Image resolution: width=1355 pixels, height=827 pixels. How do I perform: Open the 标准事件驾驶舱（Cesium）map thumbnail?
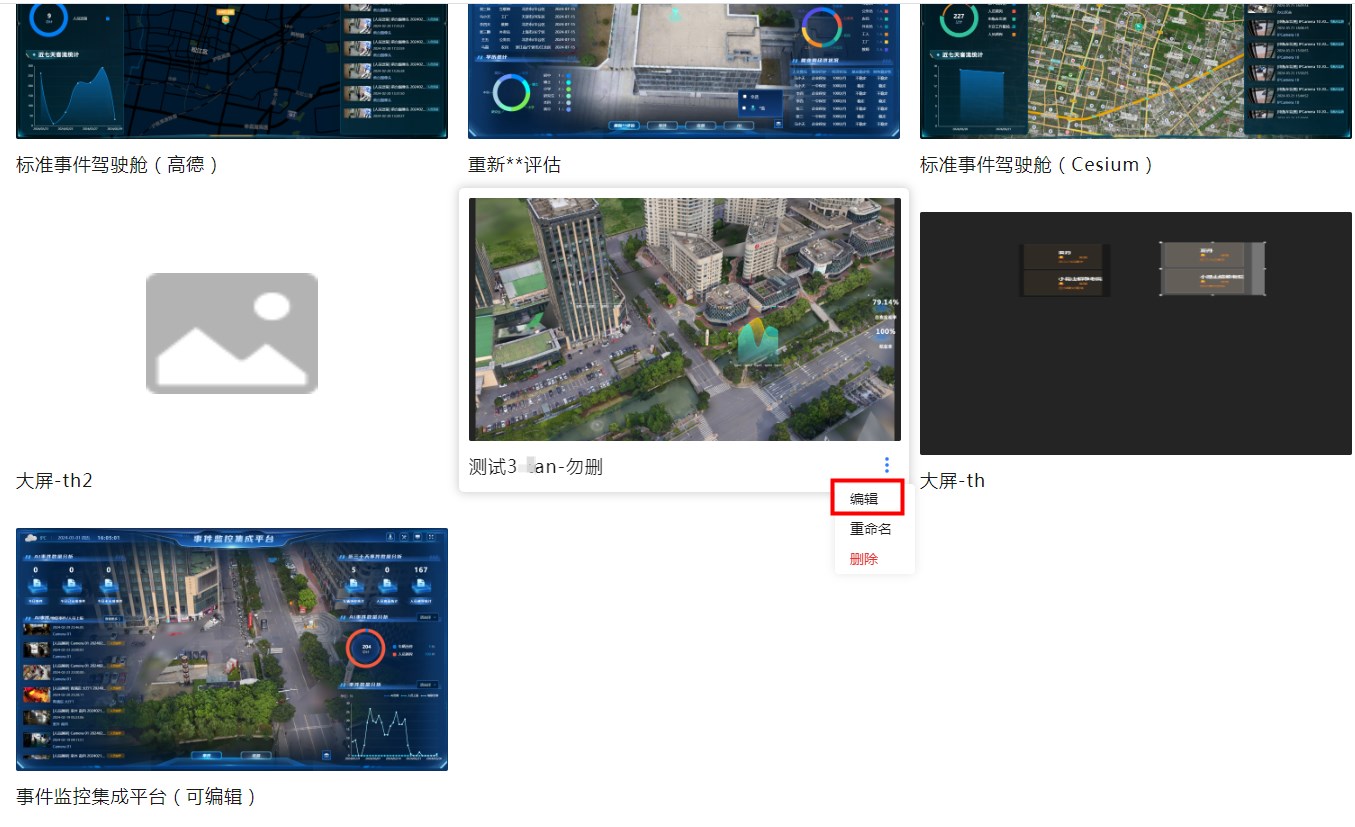[x=1136, y=70]
